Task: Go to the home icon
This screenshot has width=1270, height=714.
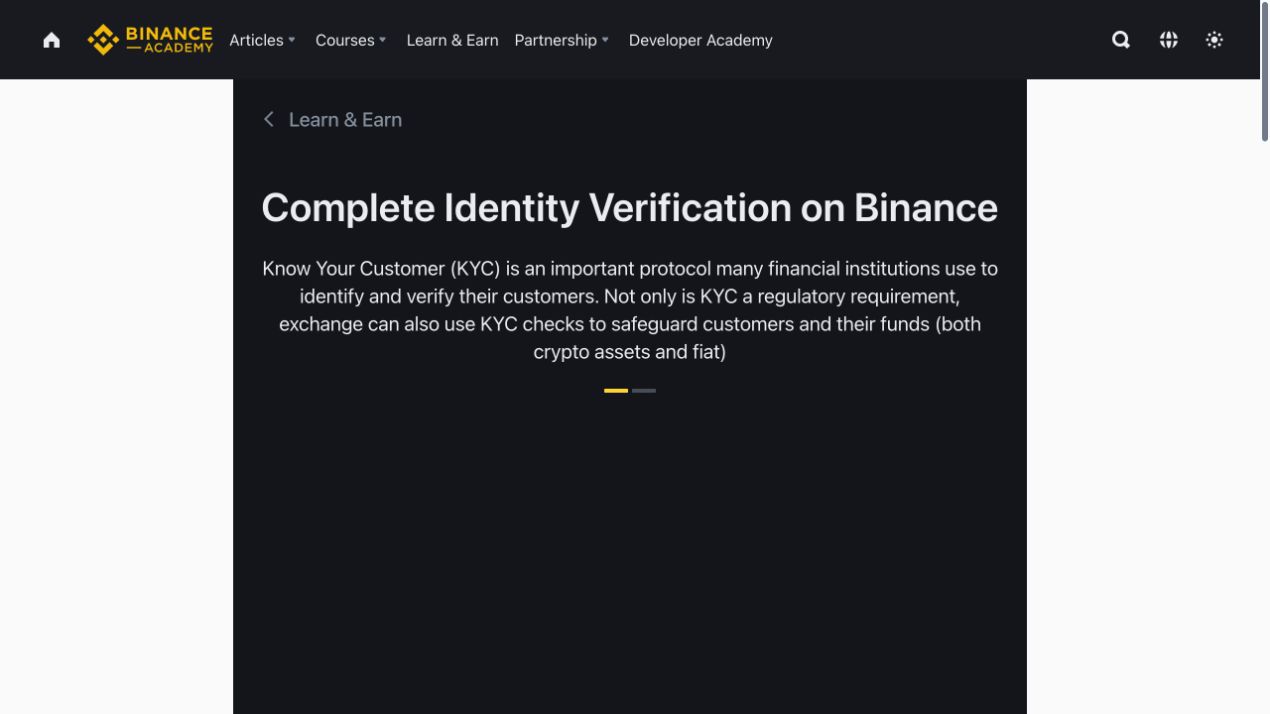Action: pos(51,40)
